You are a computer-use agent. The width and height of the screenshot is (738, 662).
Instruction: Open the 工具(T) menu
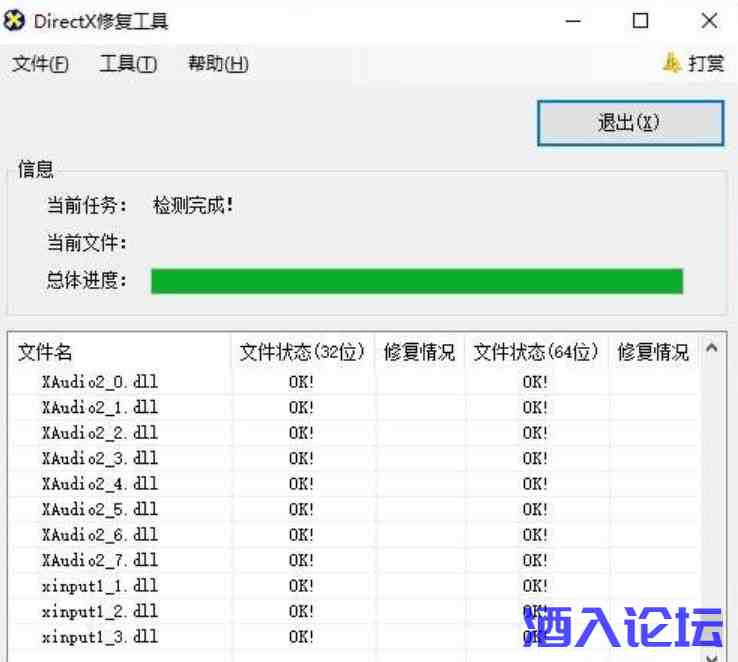coord(128,64)
